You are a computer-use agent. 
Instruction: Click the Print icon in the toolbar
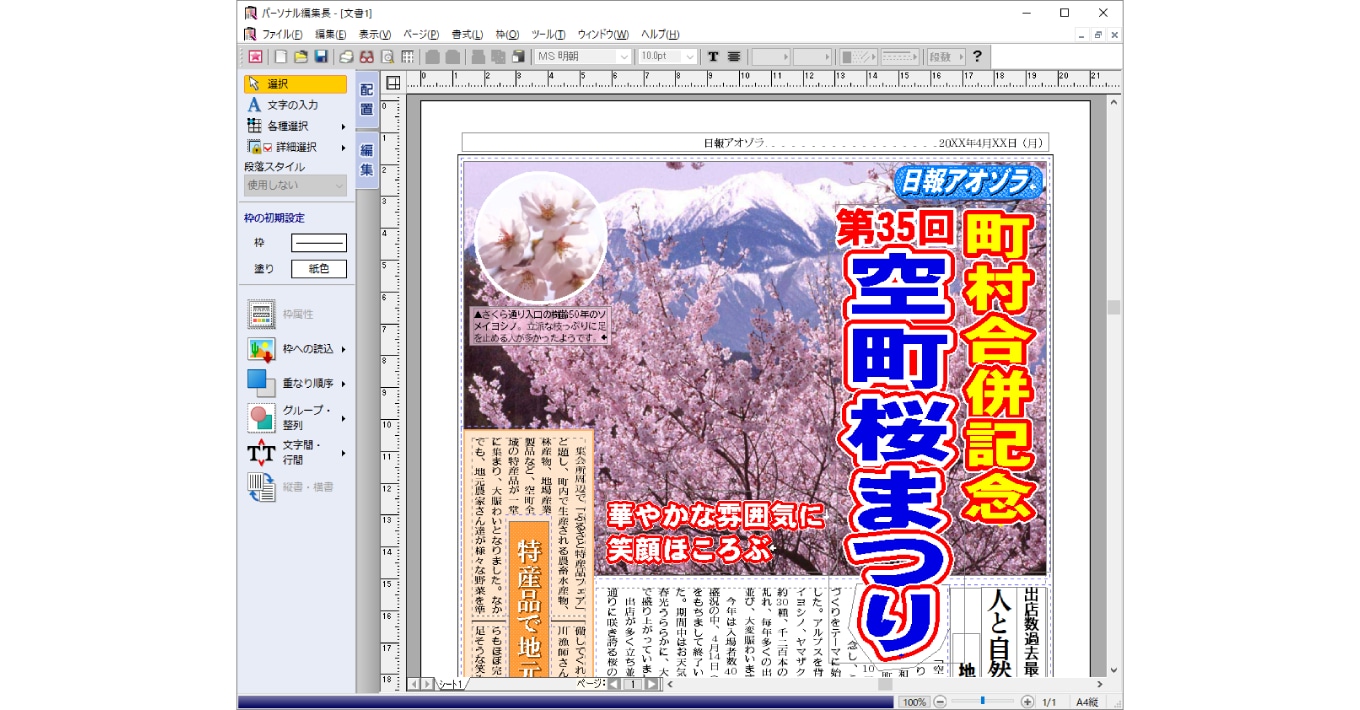click(344, 57)
